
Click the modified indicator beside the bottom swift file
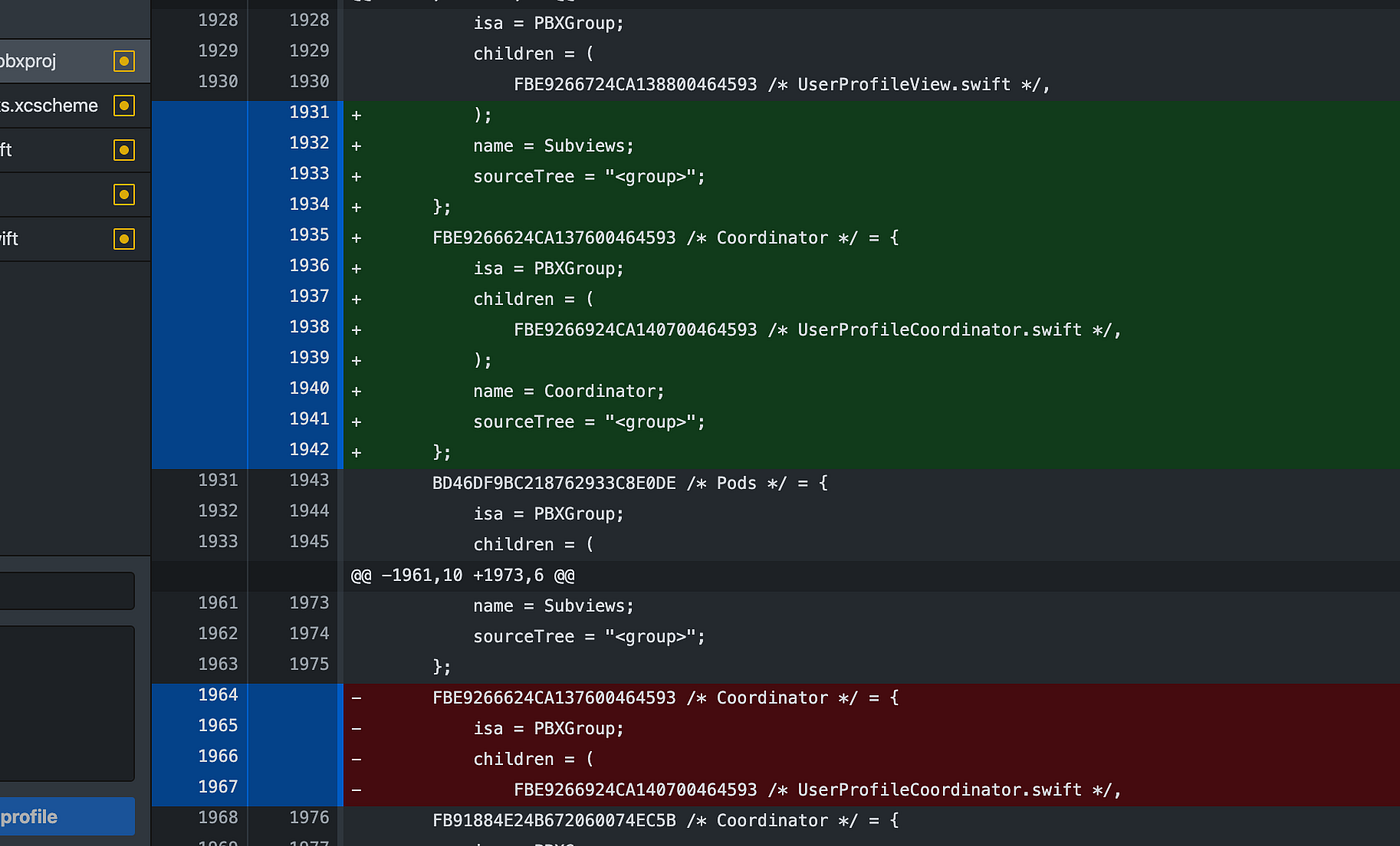(123, 239)
